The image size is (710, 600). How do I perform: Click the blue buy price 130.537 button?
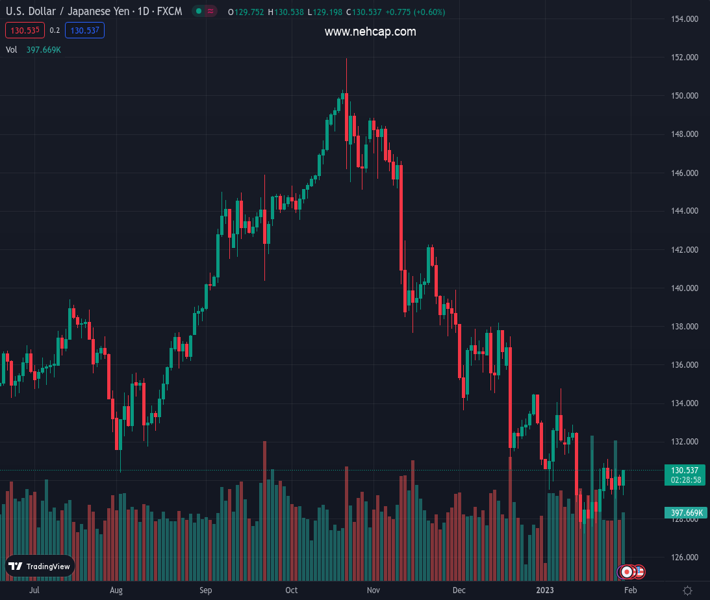[86, 30]
